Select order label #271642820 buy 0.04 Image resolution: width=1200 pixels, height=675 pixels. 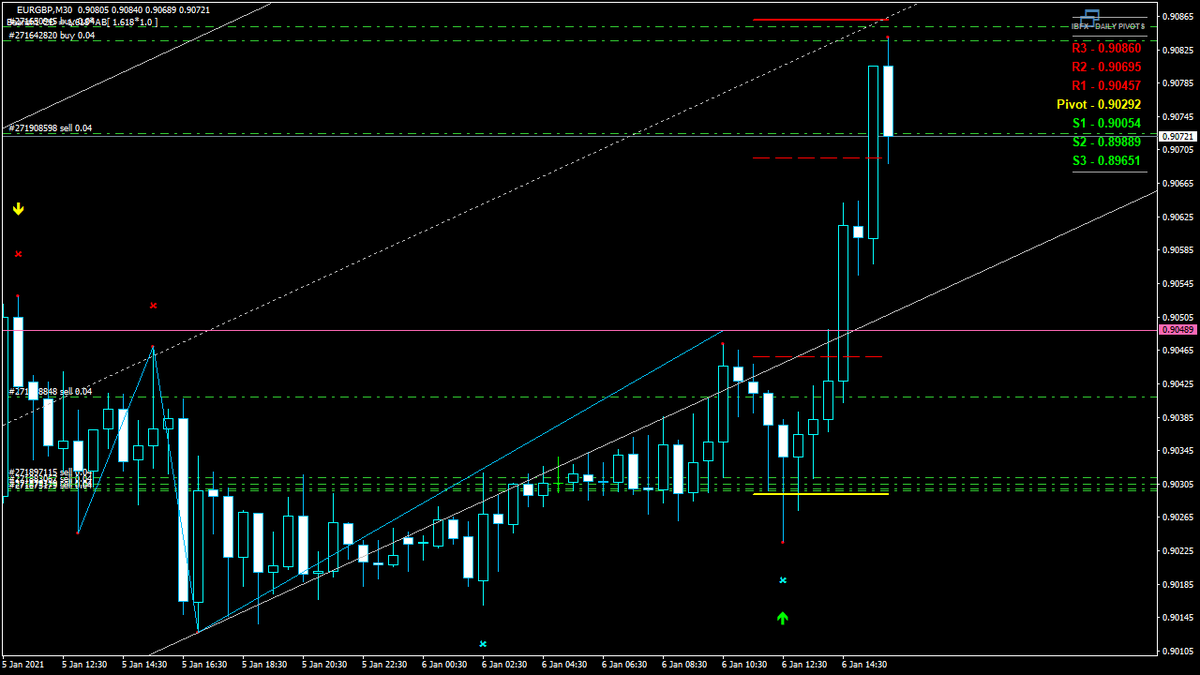click(53, 35)
